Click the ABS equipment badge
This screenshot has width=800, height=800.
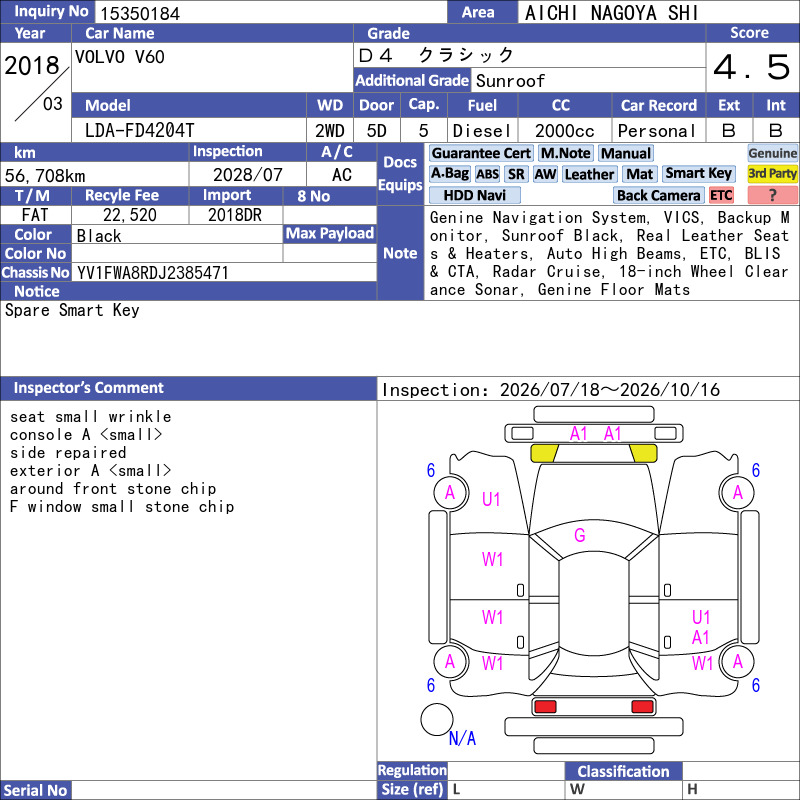click(x=487, y=174)
